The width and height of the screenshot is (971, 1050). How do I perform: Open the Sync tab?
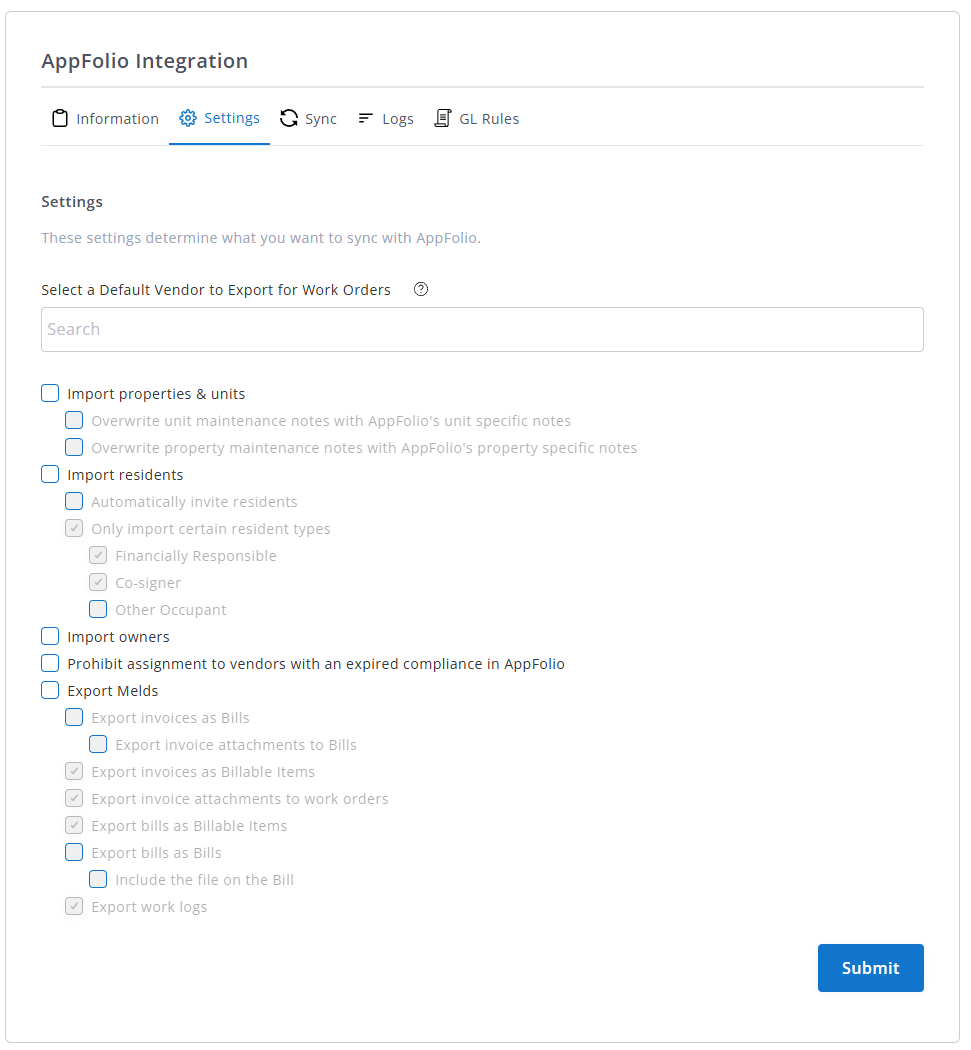[320, 119]
